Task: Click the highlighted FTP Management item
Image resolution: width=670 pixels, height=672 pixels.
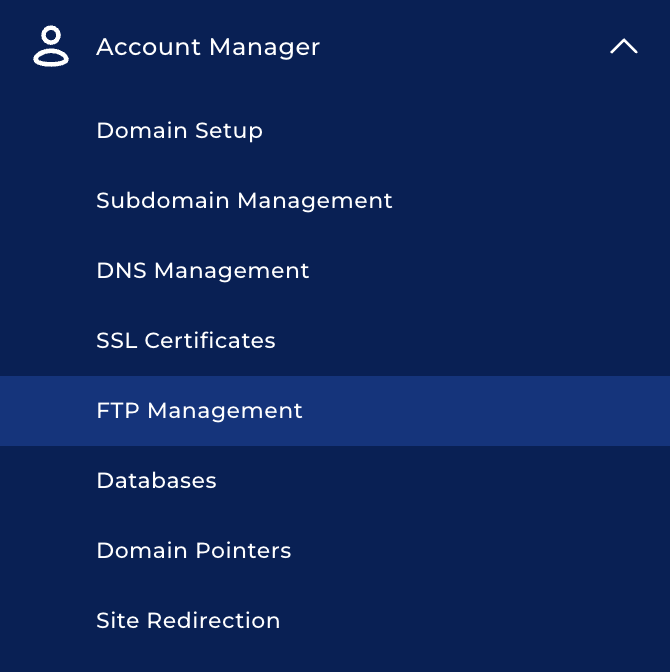Action: [199, 411]
